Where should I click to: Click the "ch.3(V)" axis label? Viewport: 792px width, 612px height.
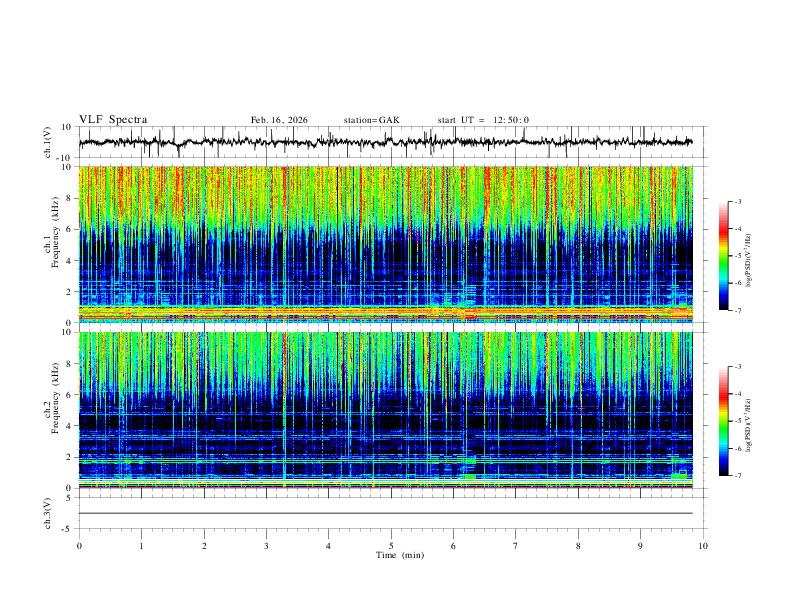[48, 513]
